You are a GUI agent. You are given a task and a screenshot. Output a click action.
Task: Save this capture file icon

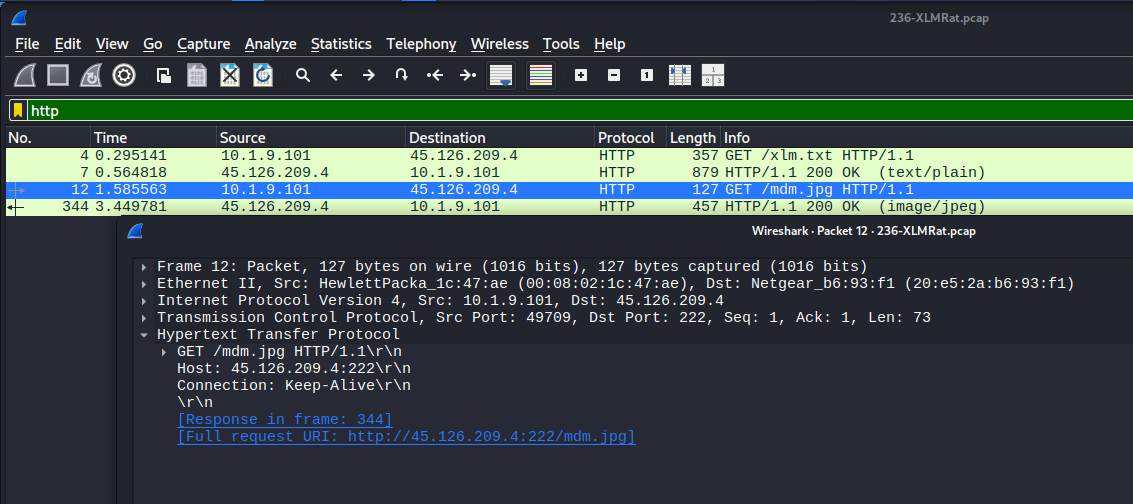coord(197,75)
